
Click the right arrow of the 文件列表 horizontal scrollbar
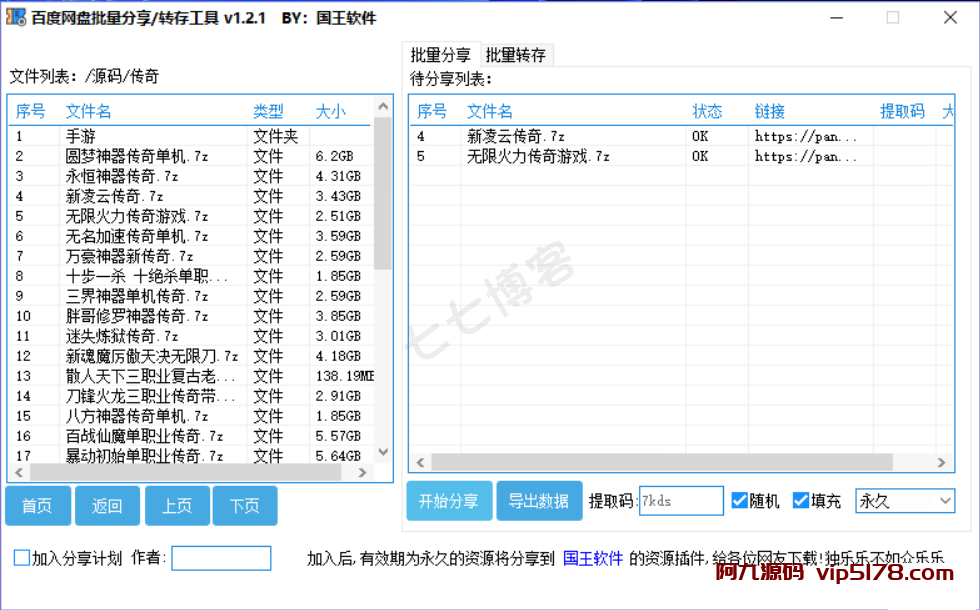tap(362, 472)
